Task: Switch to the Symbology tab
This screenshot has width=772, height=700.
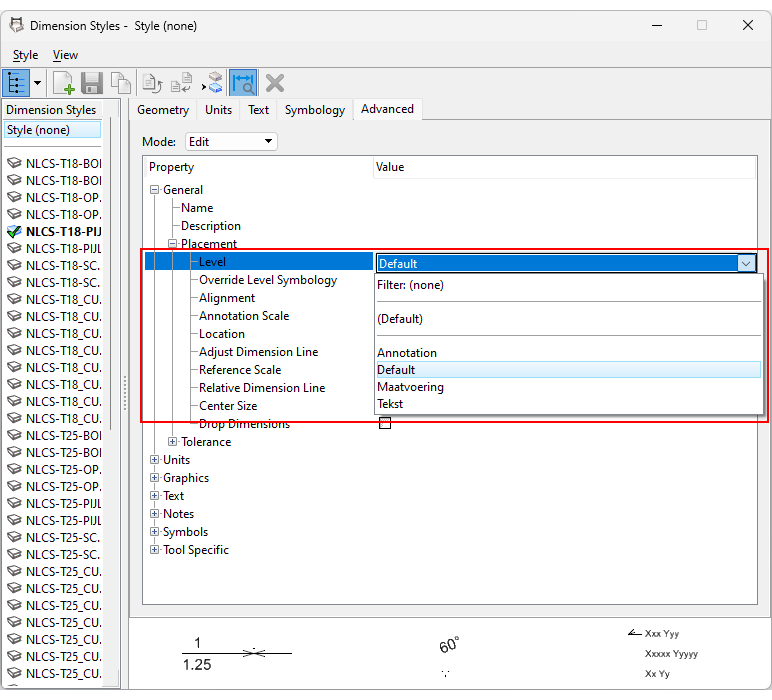Action: point(314,110)
